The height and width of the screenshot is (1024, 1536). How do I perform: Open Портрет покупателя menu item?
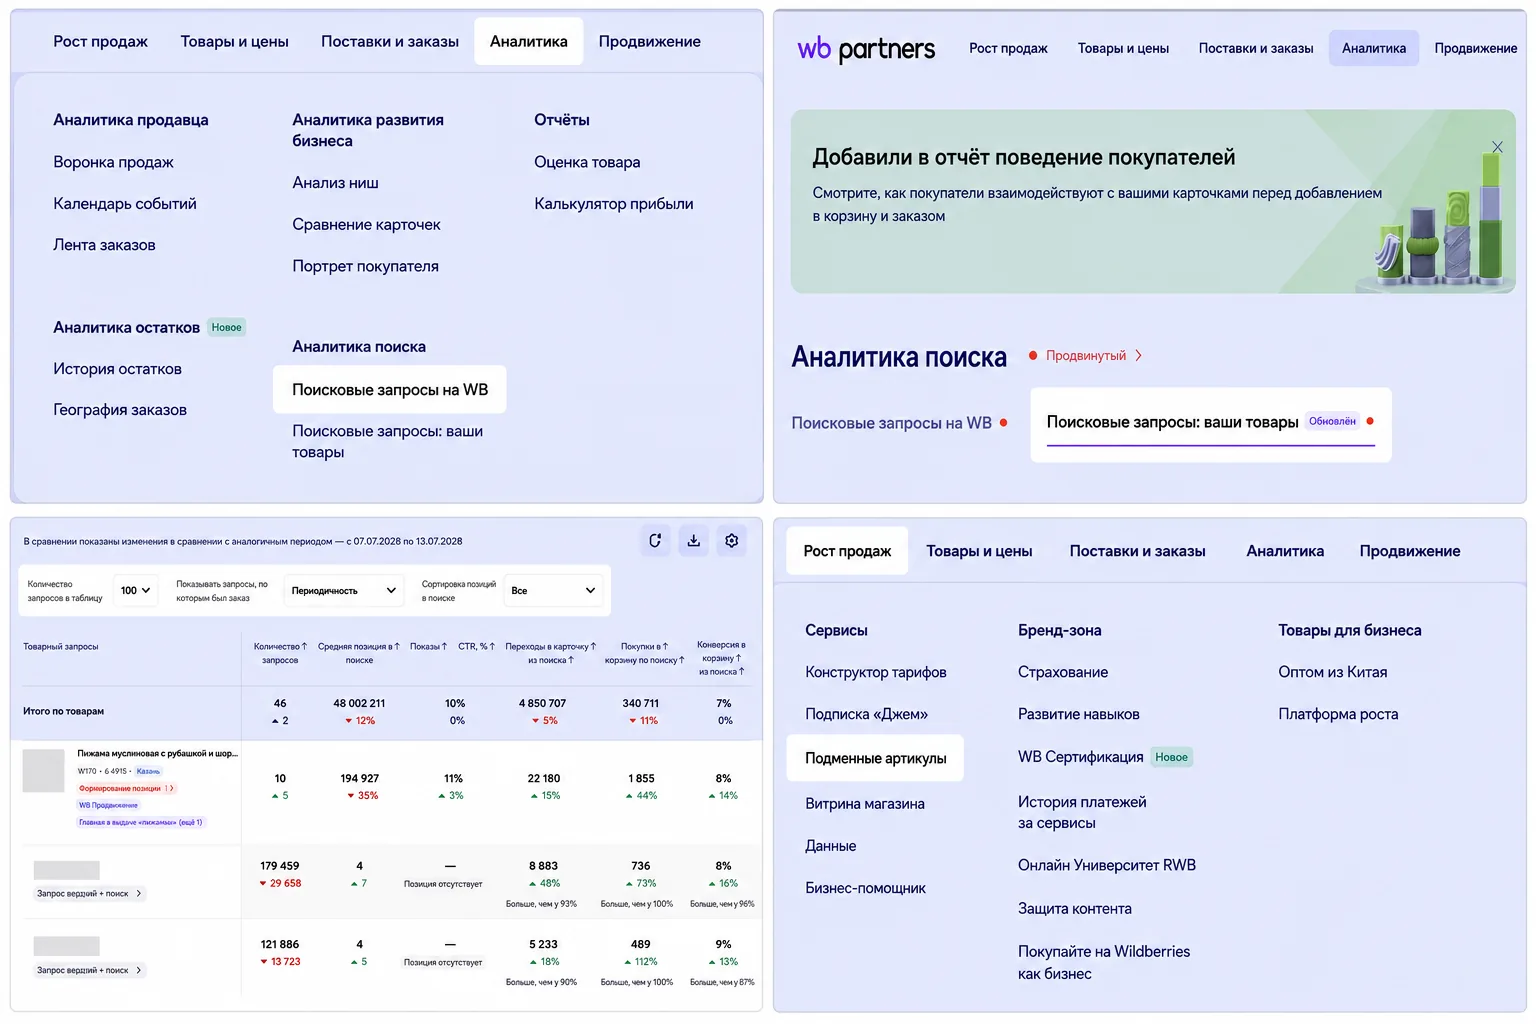(x=365, y=266)
